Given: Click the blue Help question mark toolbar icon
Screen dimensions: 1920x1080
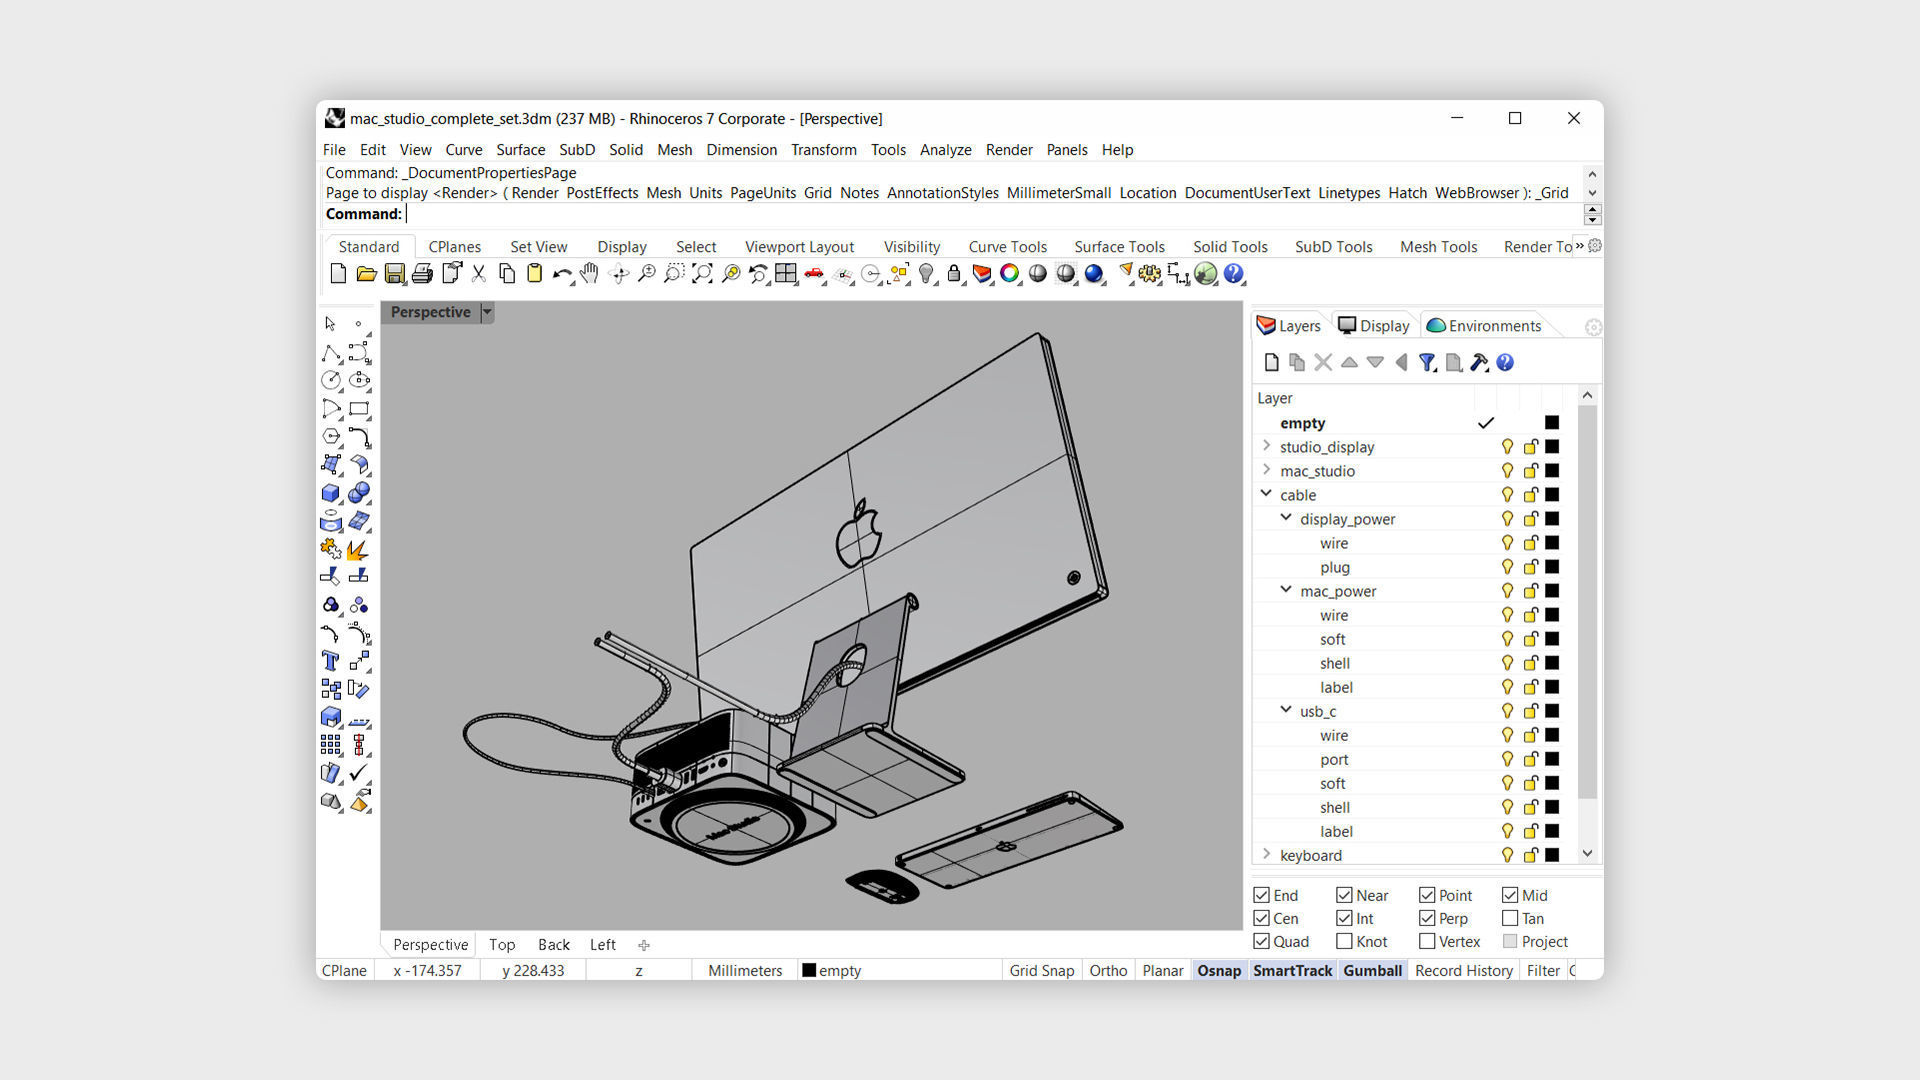Looking at the screenshot, I should click(1234, 274).
